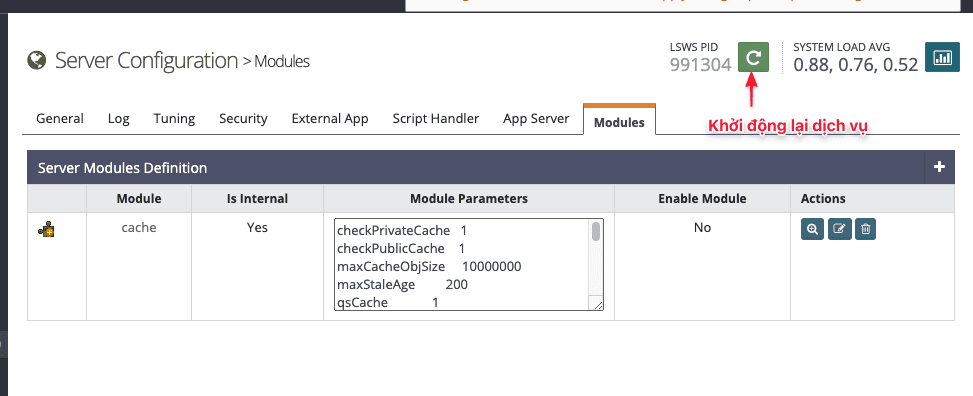Open the External App tab
Image resolution: width=973 pixels, height=396 pixels.
click(330, 119)
